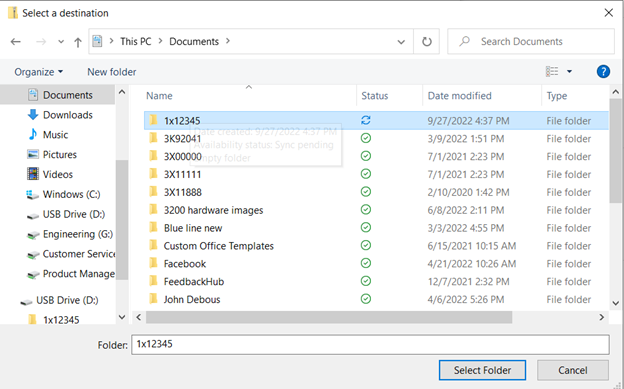Select Engineering (G:) network drive

[x=78, y=234]
